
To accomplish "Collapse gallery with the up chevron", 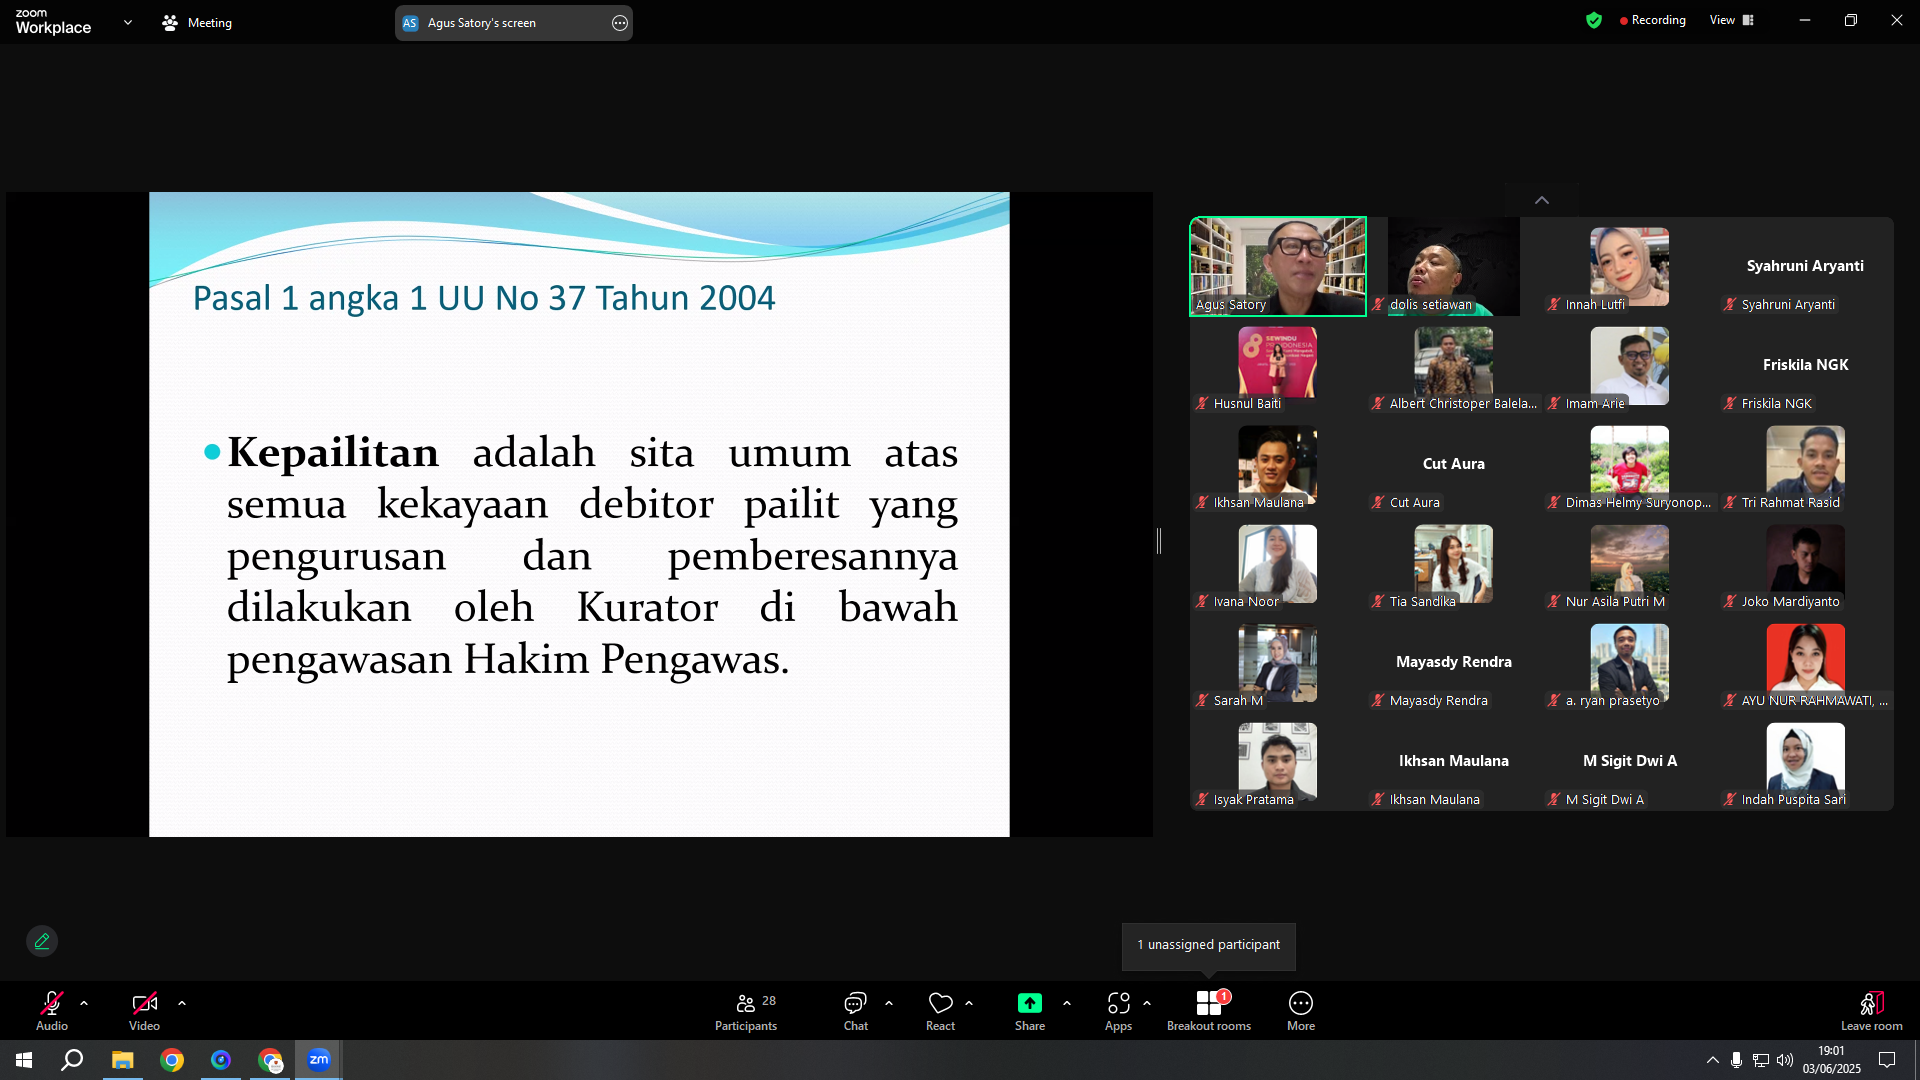I will pyautogui.click(x=1542, y=200).
